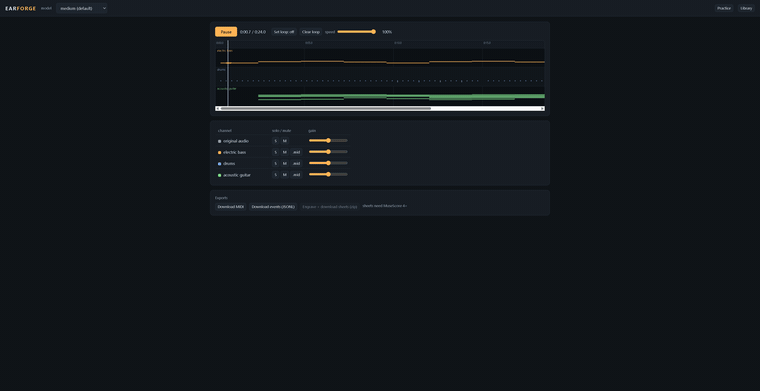
Task: Solo the original audio channel
Action: coord(275,141)
